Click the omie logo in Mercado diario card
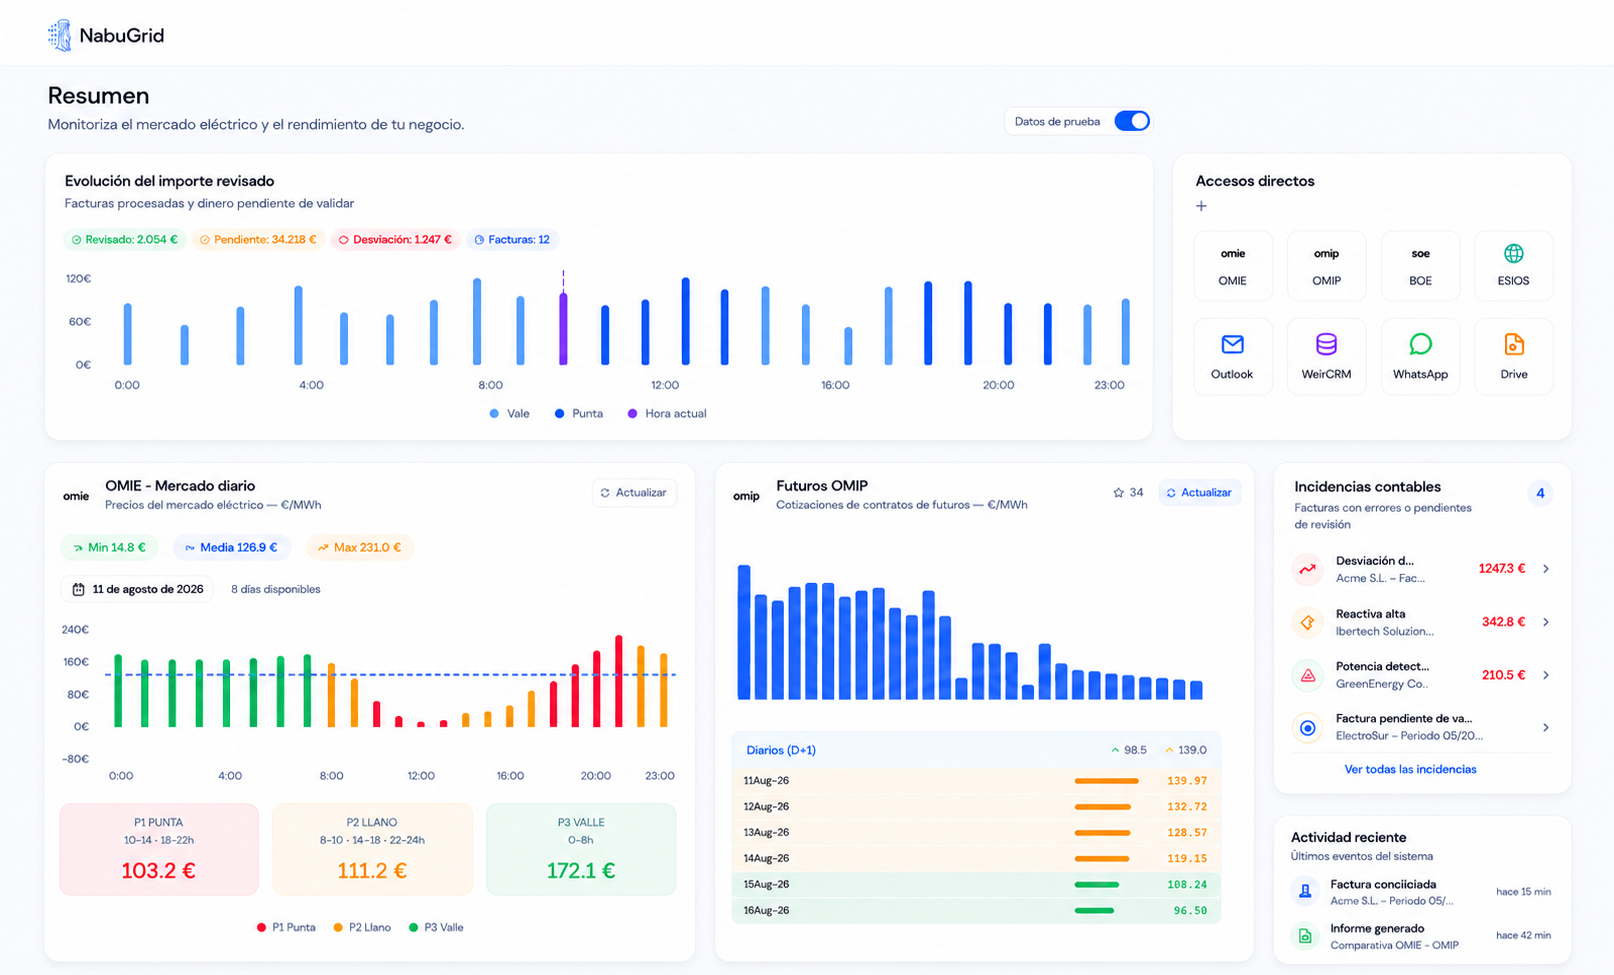 coord(76,496)
